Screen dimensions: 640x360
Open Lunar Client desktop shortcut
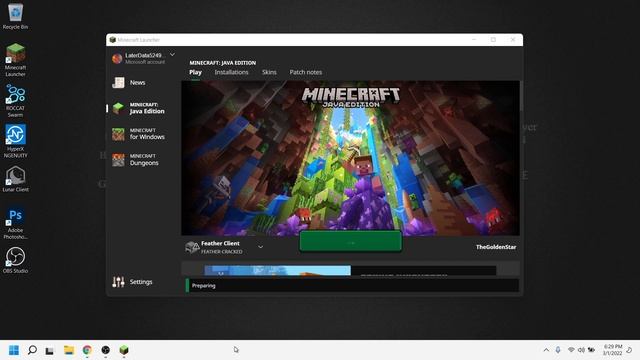tap(16, 179)
